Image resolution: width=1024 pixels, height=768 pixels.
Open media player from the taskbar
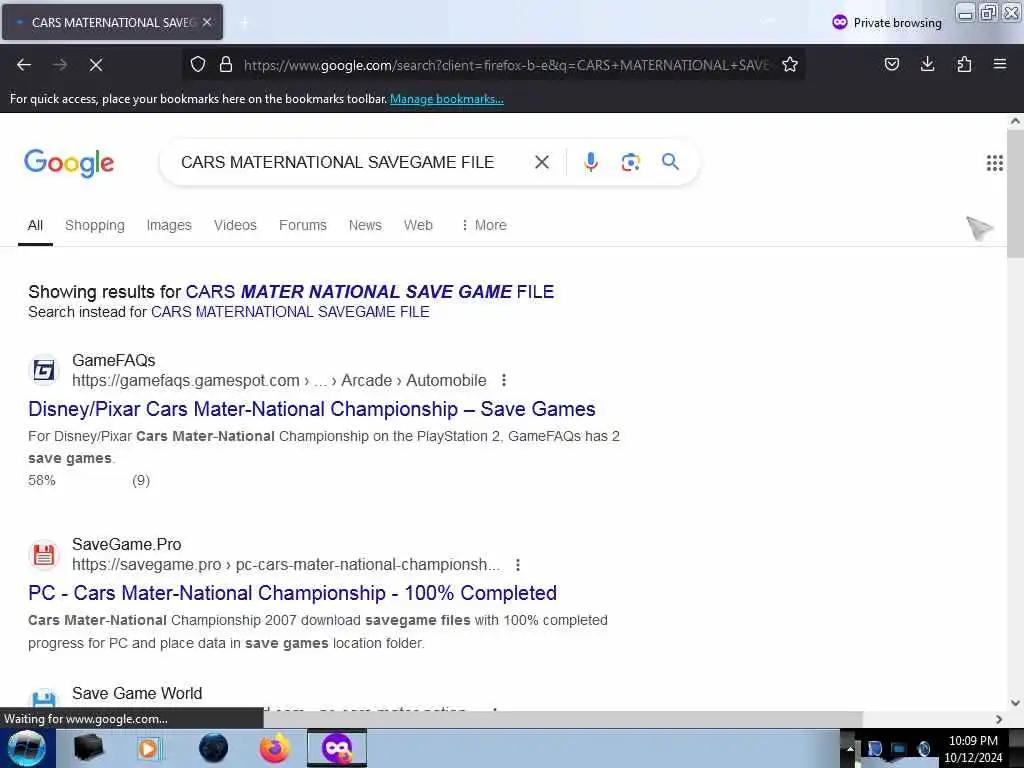pyautogui.click(x=148, y=748)
